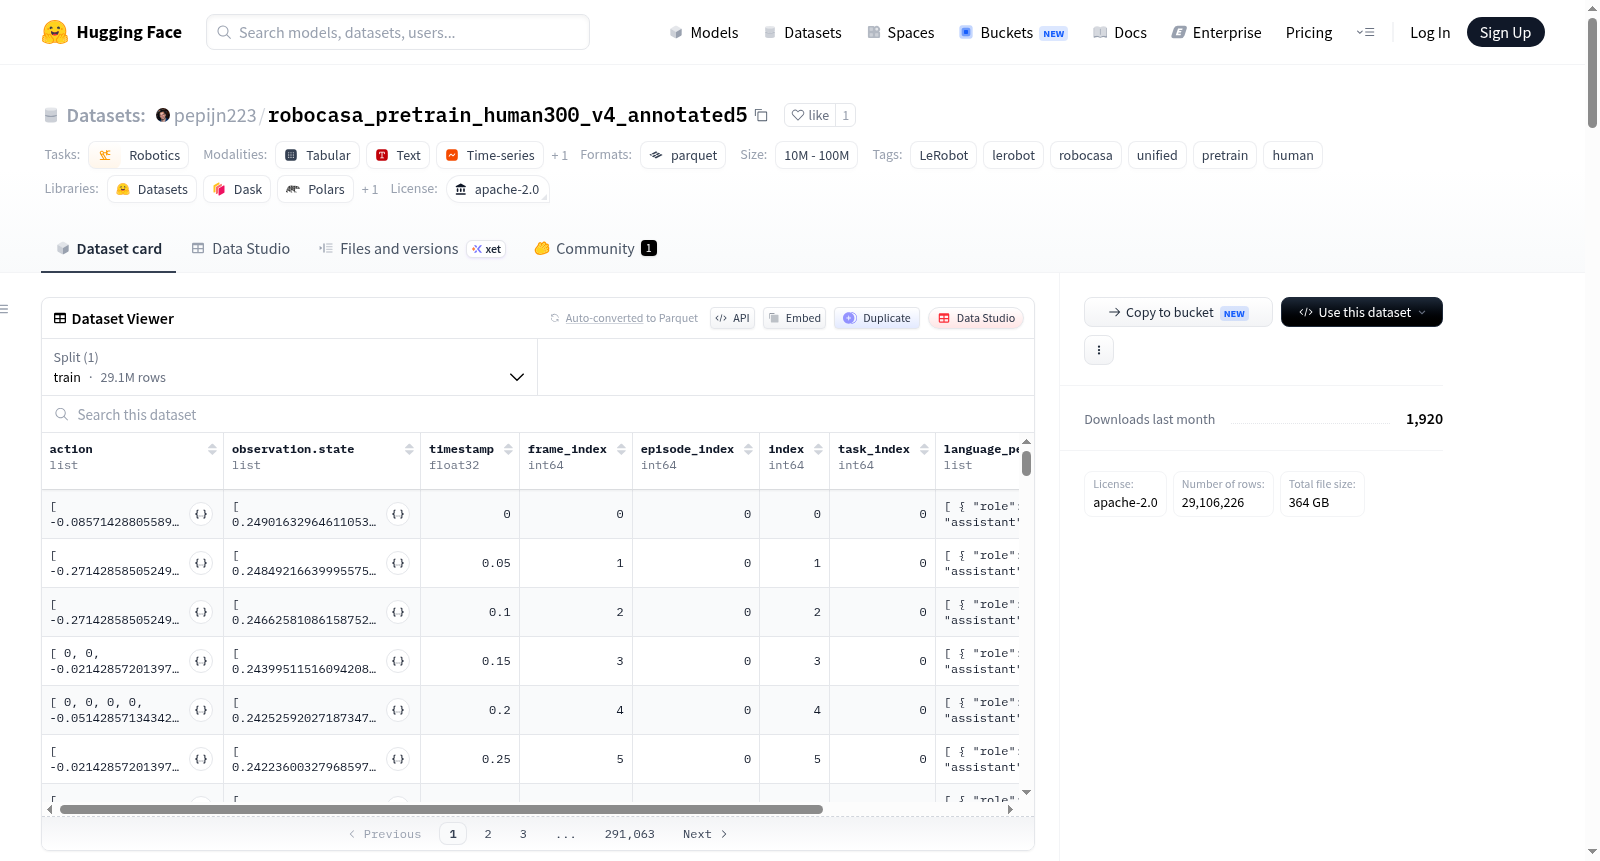Viewport: 1600px width, 861px height.
Task: Open the three-dot more options button
Action: coord(1099,350)
